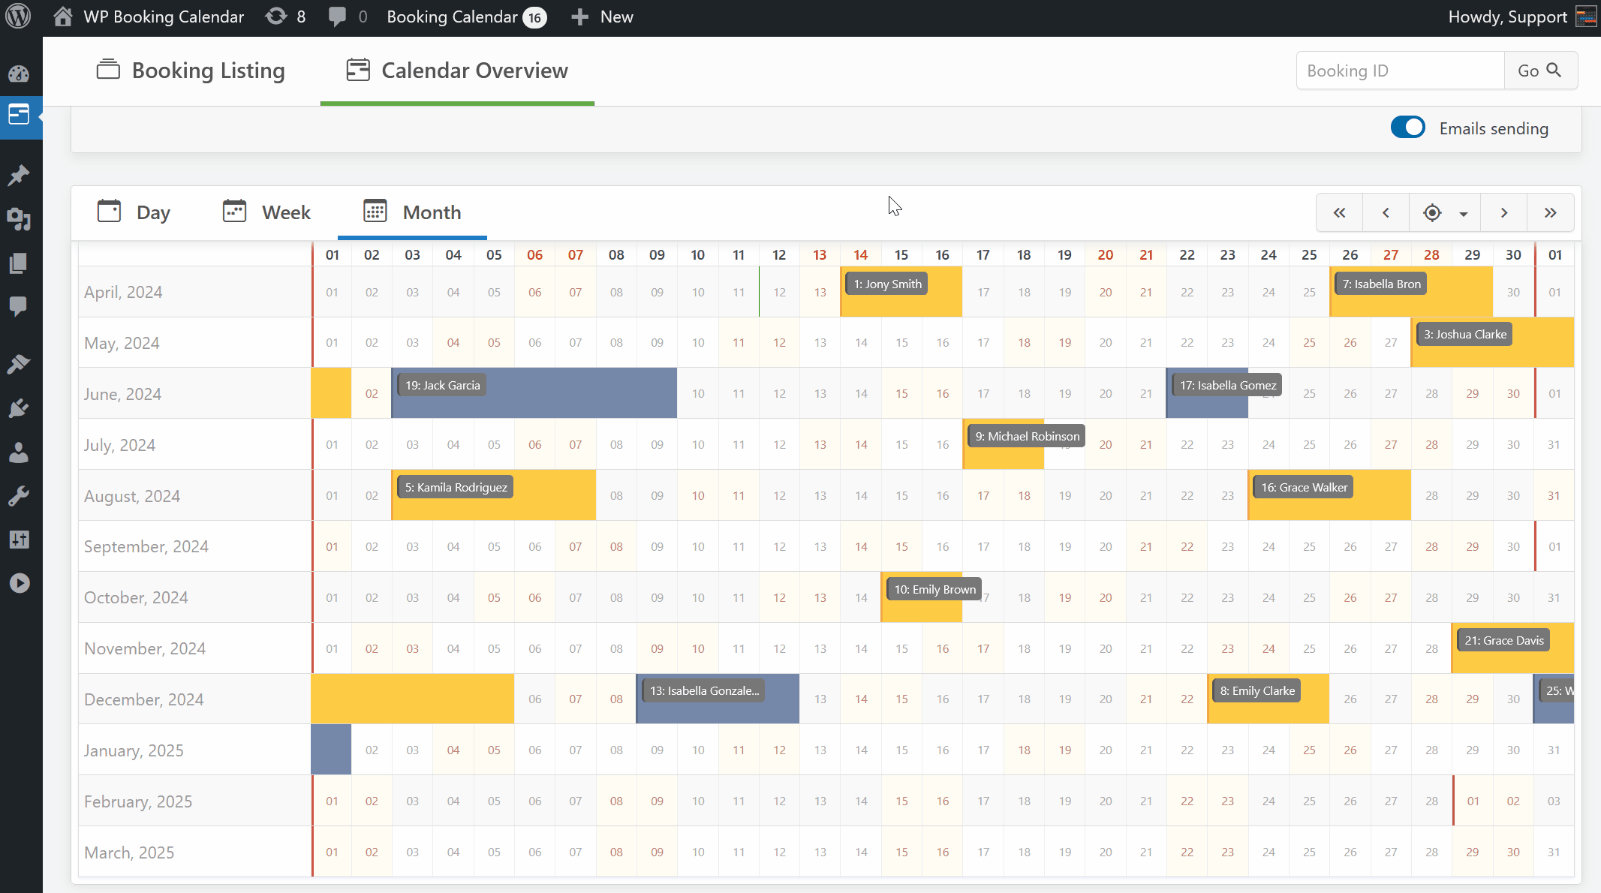Open Tools wrench icon in sidebar
The image size is (1601, 893).
[x=19, y=496]
